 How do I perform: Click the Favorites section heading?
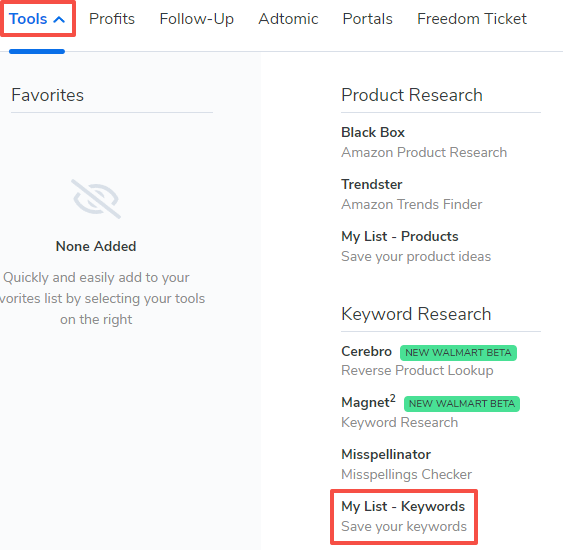(x=47, y=95)
